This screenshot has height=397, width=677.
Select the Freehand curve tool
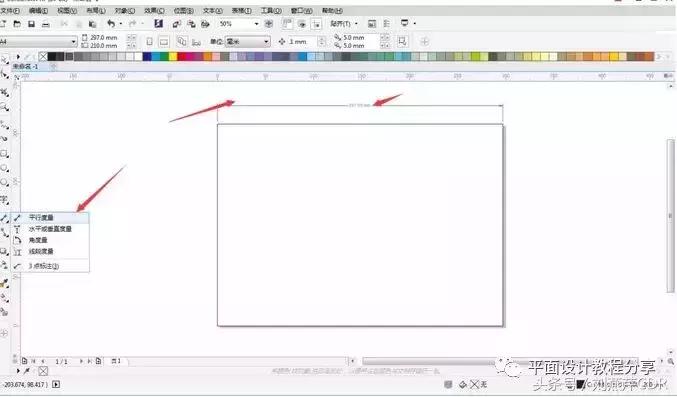4,125
